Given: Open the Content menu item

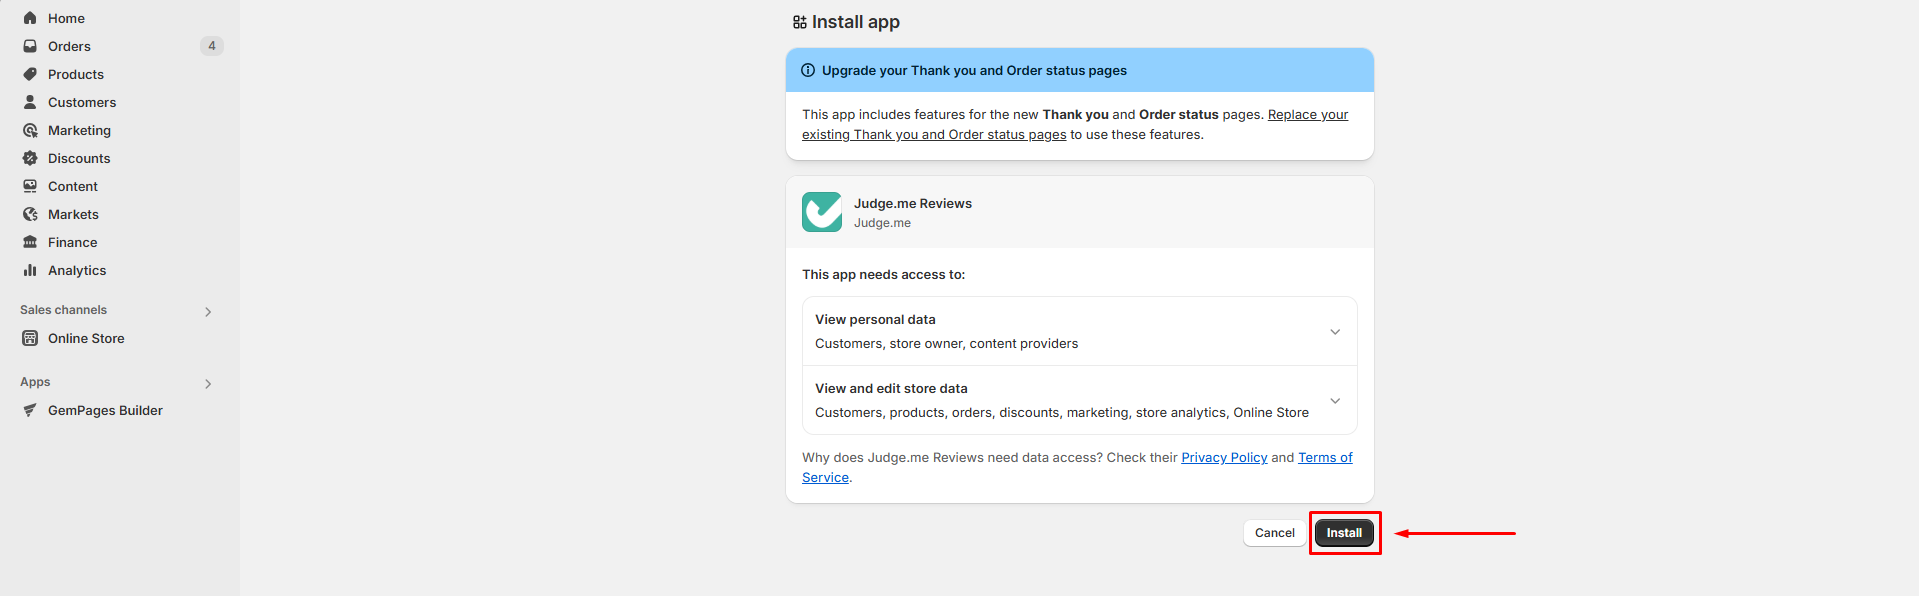Looking at the screenshot, I should coord(73,186).
